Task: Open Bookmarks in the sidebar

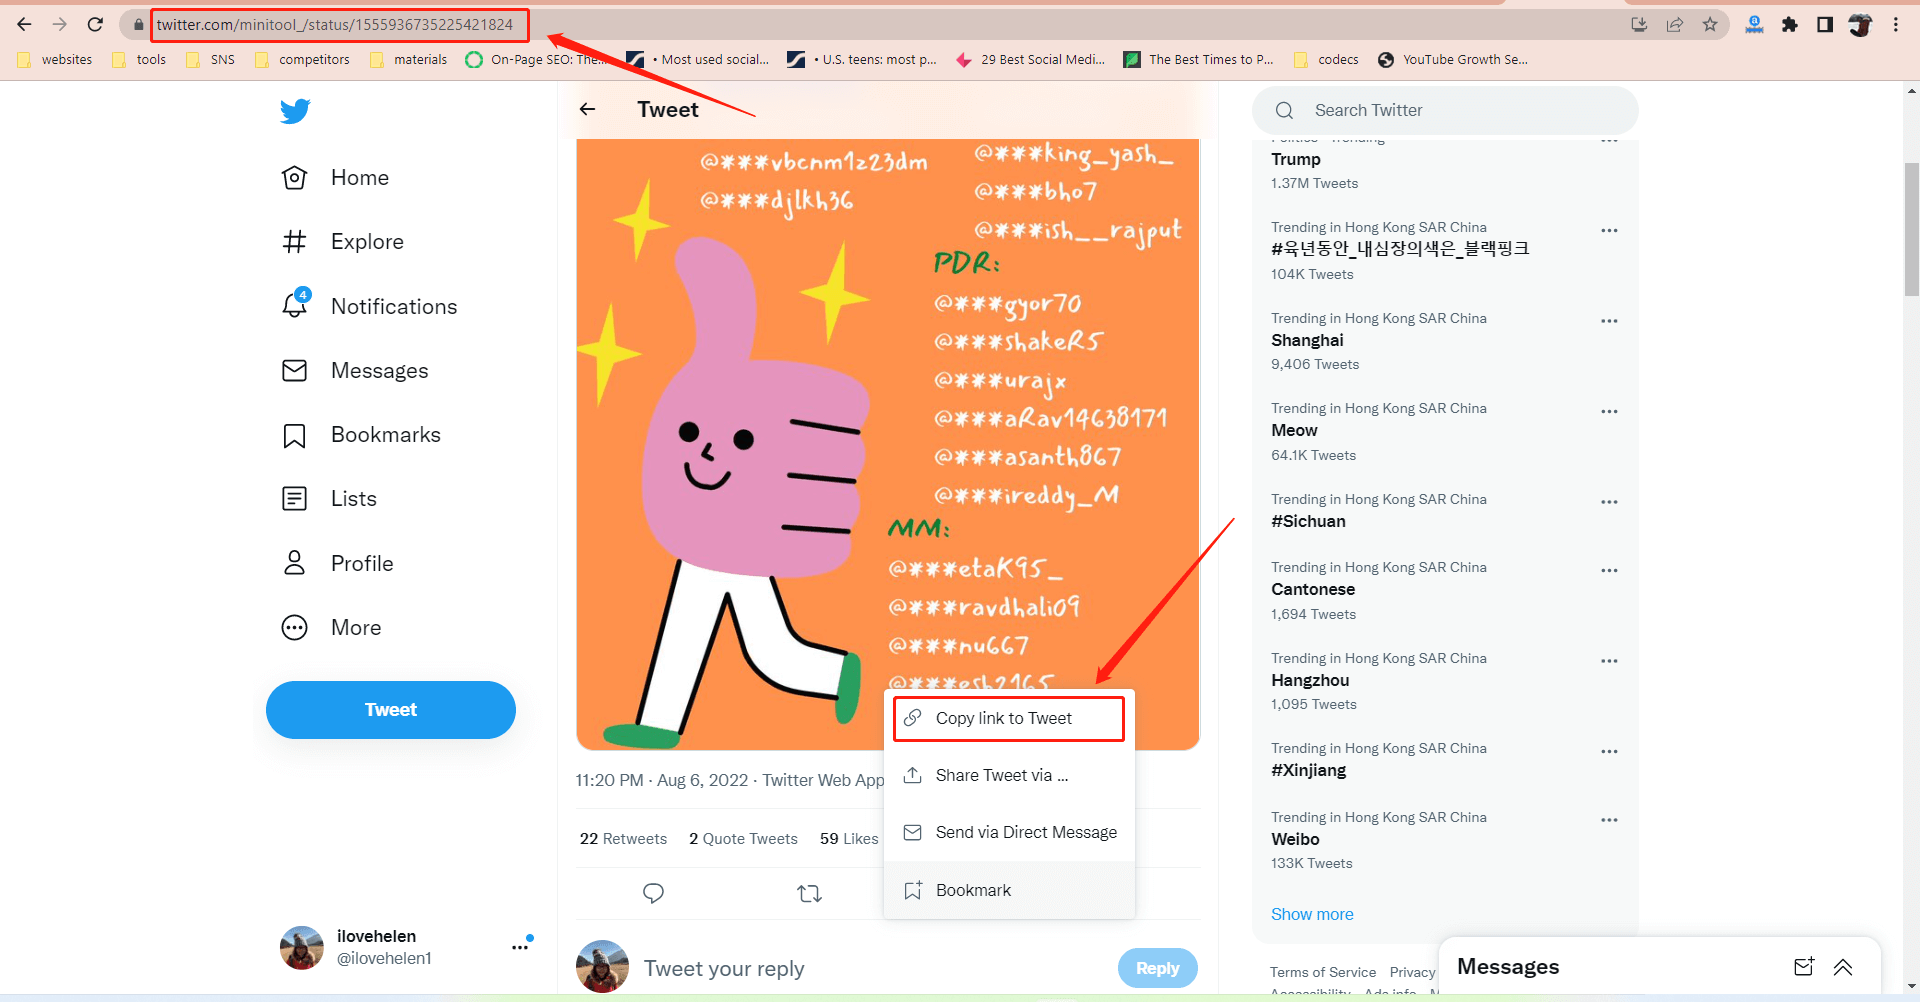Action: 362,435
